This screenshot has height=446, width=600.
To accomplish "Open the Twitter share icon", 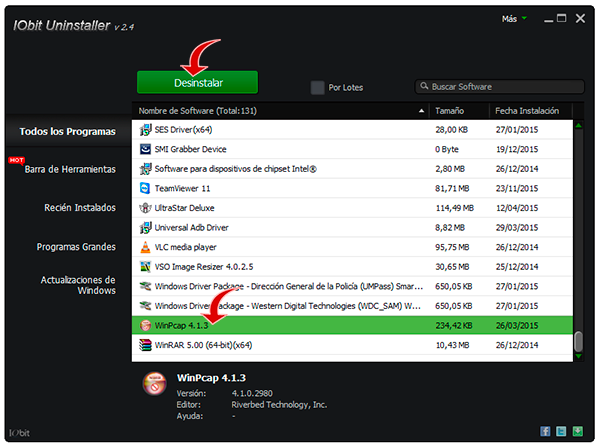I will pos(561,431).
